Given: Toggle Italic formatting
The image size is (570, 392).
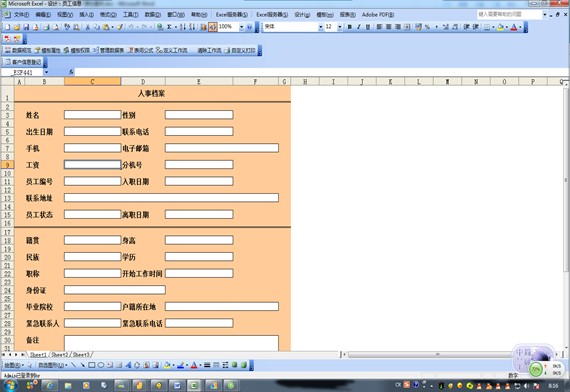Looking at the screenshot, I should (359, 27).
